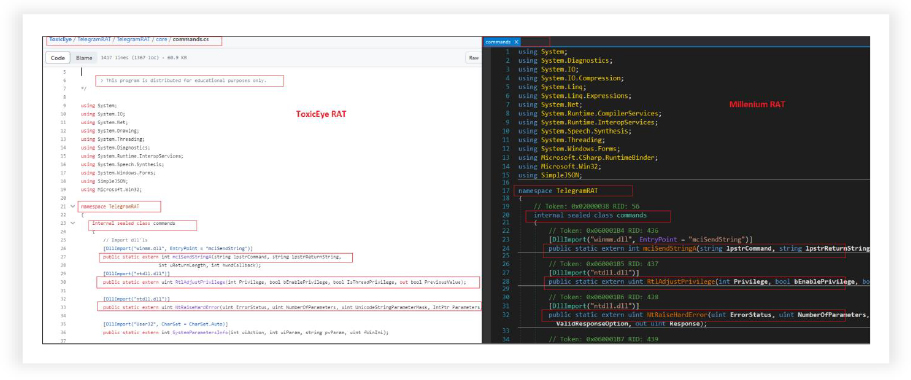Click the 'ValidResponseOption, out uint Response' line
Screen dimensions: 911x380
tap(632, 324)
